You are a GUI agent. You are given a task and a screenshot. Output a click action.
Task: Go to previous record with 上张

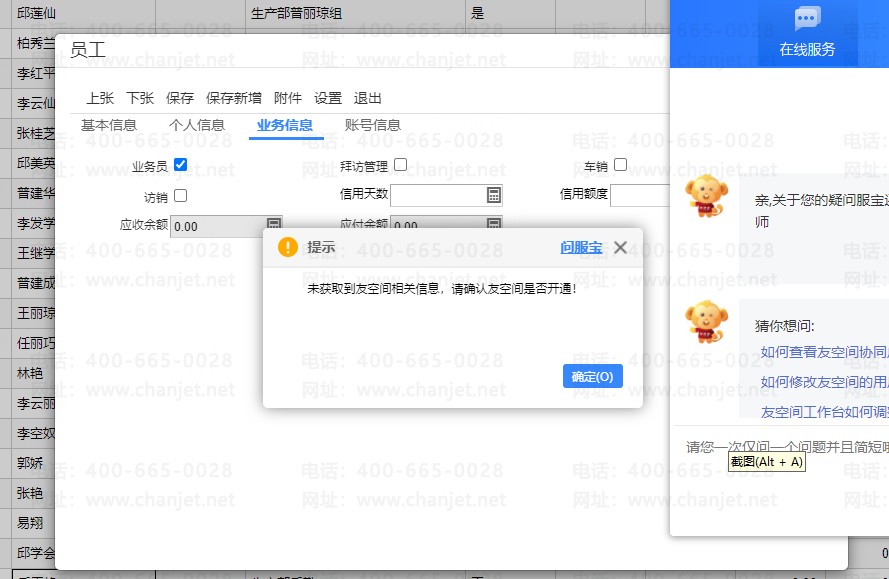(100, 98)
